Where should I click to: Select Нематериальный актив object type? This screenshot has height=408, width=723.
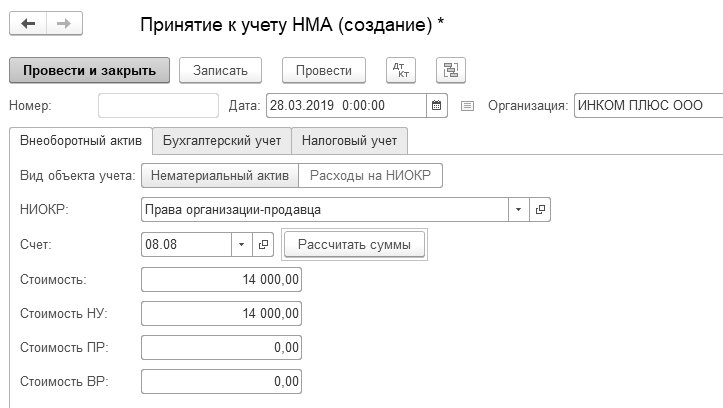tap(219, 175)
